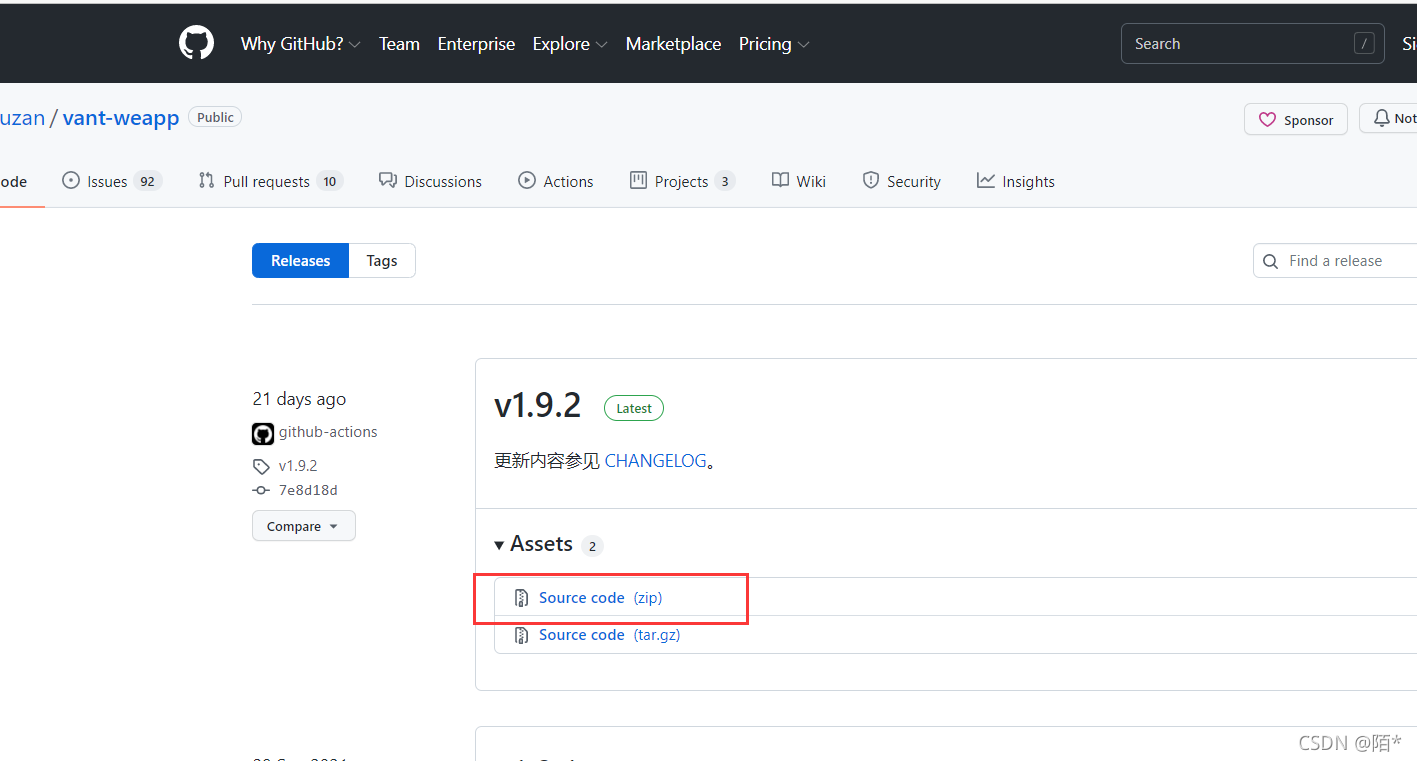
Task: Click the Projects board icon
Action: (638, 180)
